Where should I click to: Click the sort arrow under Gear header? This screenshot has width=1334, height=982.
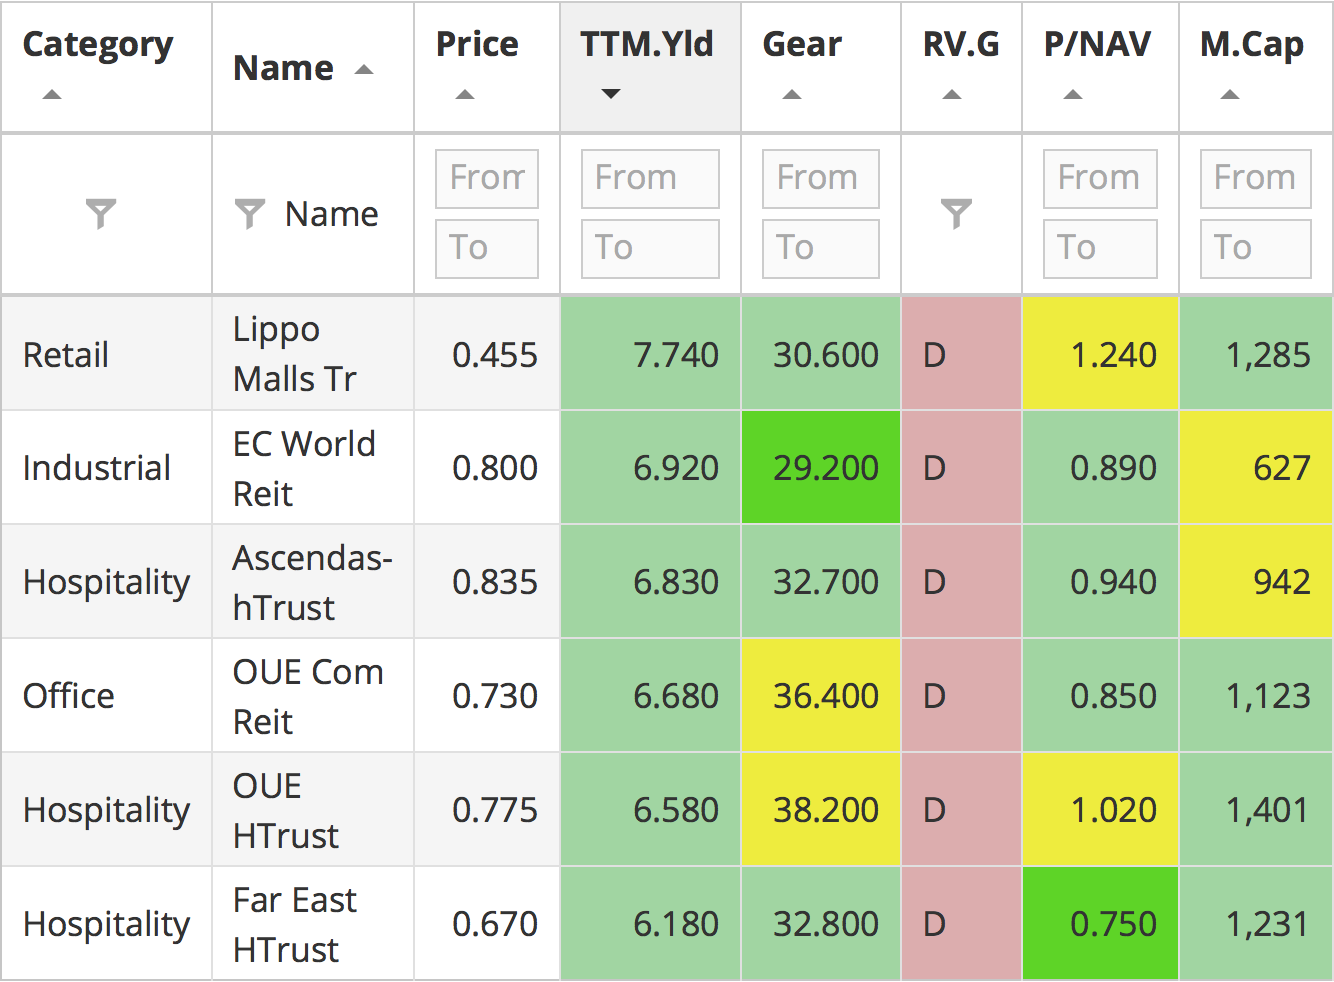[x=791, y=95]
